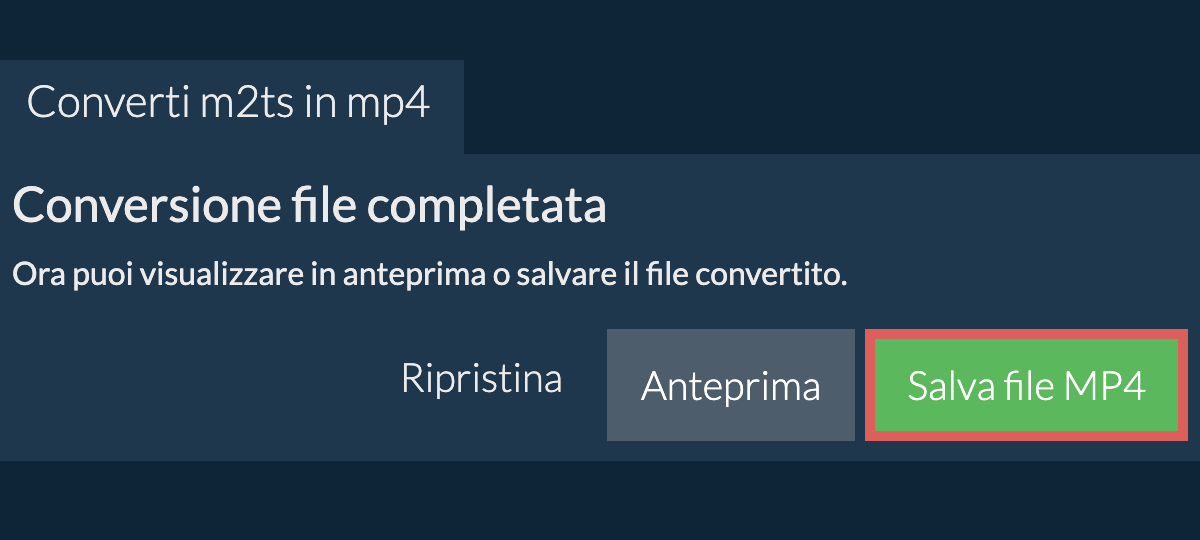Select the Converti m2ts in mp4 tab
This screenshot has height=540, width=1200.
tap(229, 103)
